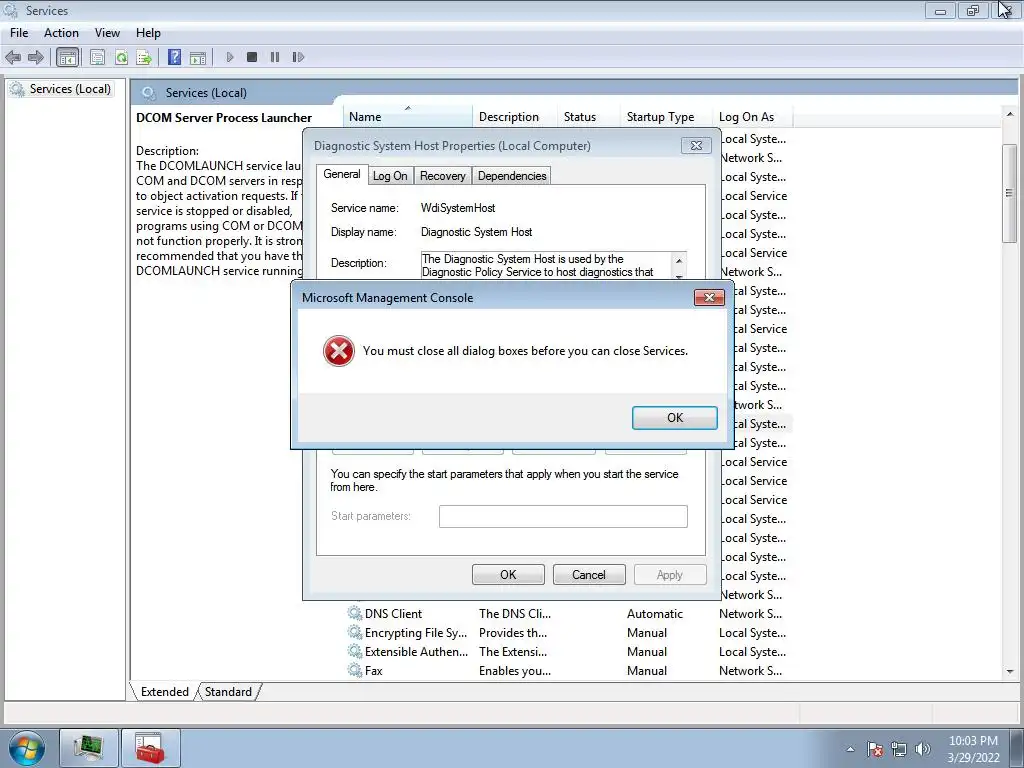This screenshot has width=1024, height=768.
Task: Click the gear icon beside Fax
Action: point(355,670)
